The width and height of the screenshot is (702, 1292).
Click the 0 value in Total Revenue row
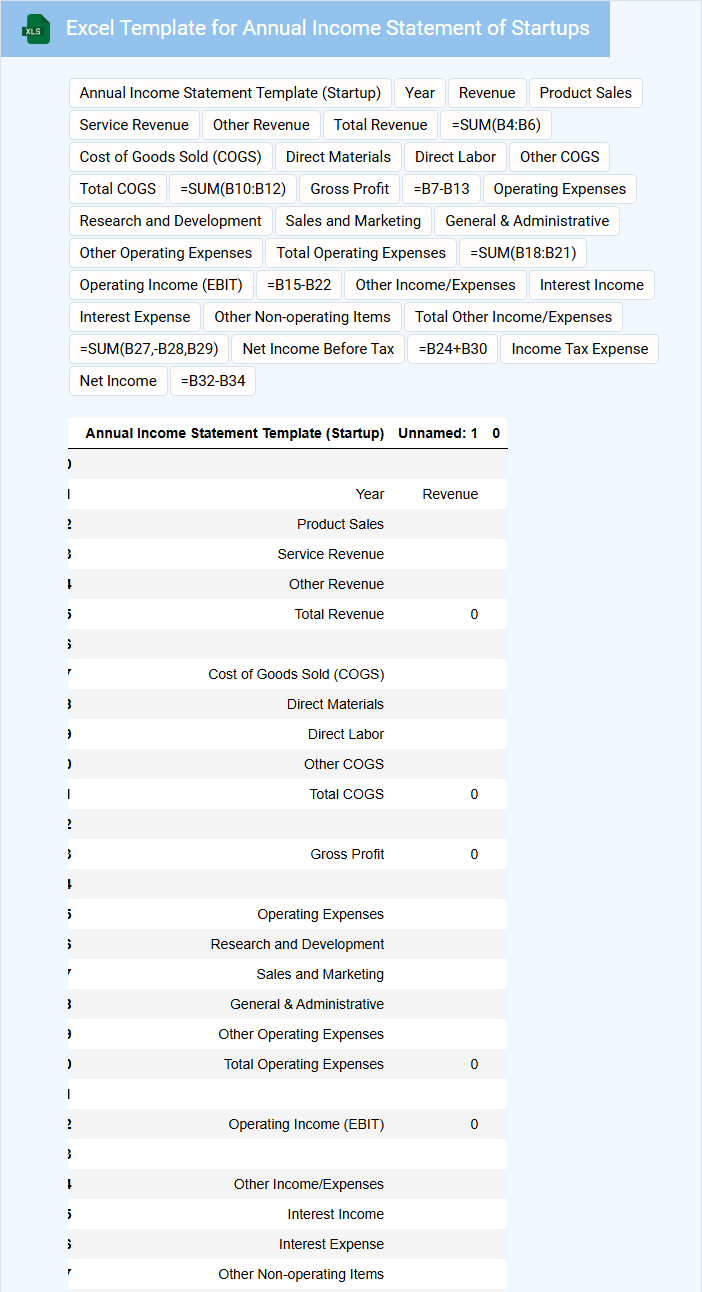[x=475, y=614]
